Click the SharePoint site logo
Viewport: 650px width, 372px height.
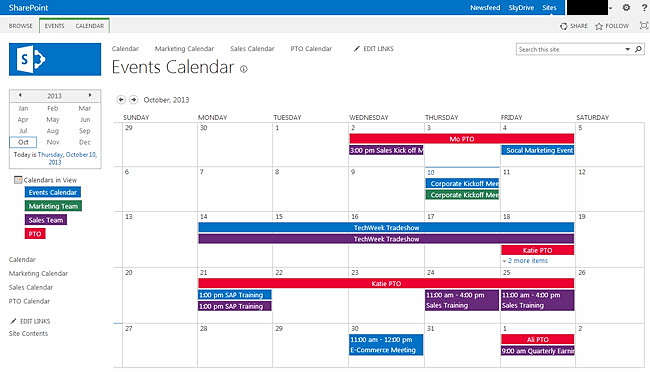(x=55, y=59)
